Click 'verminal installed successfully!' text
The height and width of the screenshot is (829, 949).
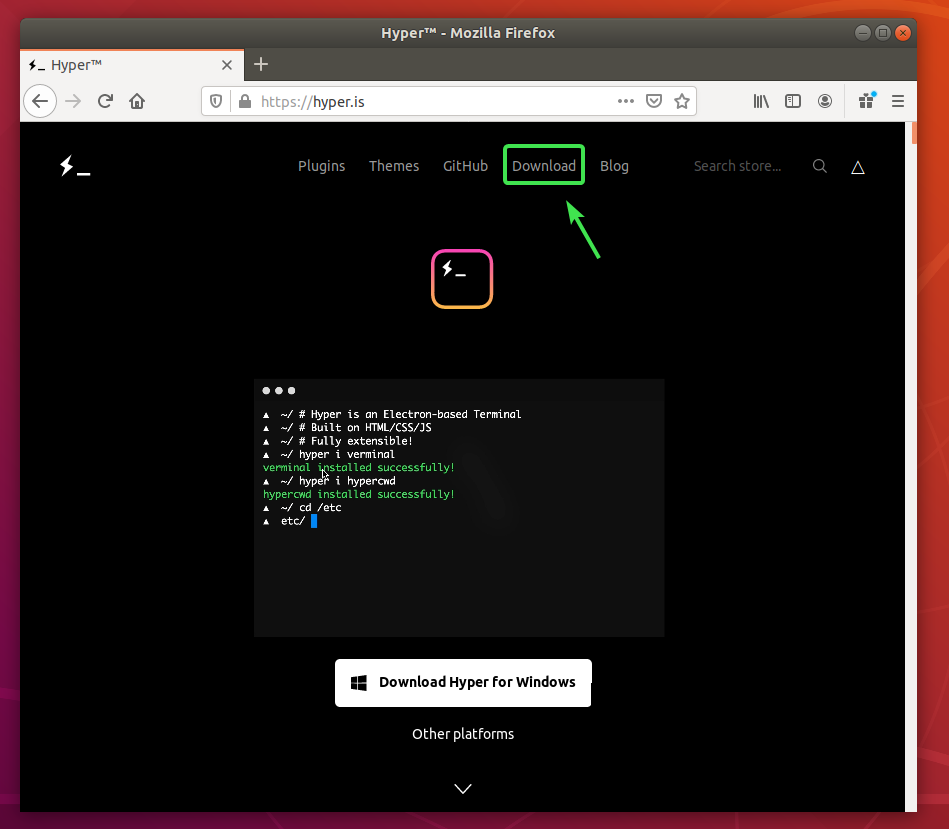pos(358,468)
